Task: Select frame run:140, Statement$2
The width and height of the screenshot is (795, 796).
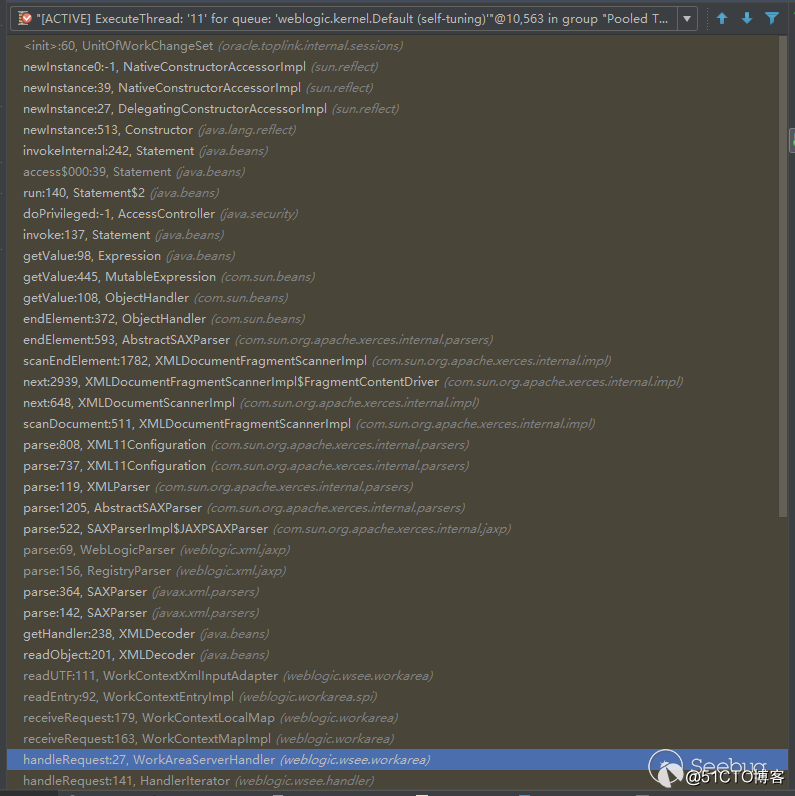Action: coord(397,193)
